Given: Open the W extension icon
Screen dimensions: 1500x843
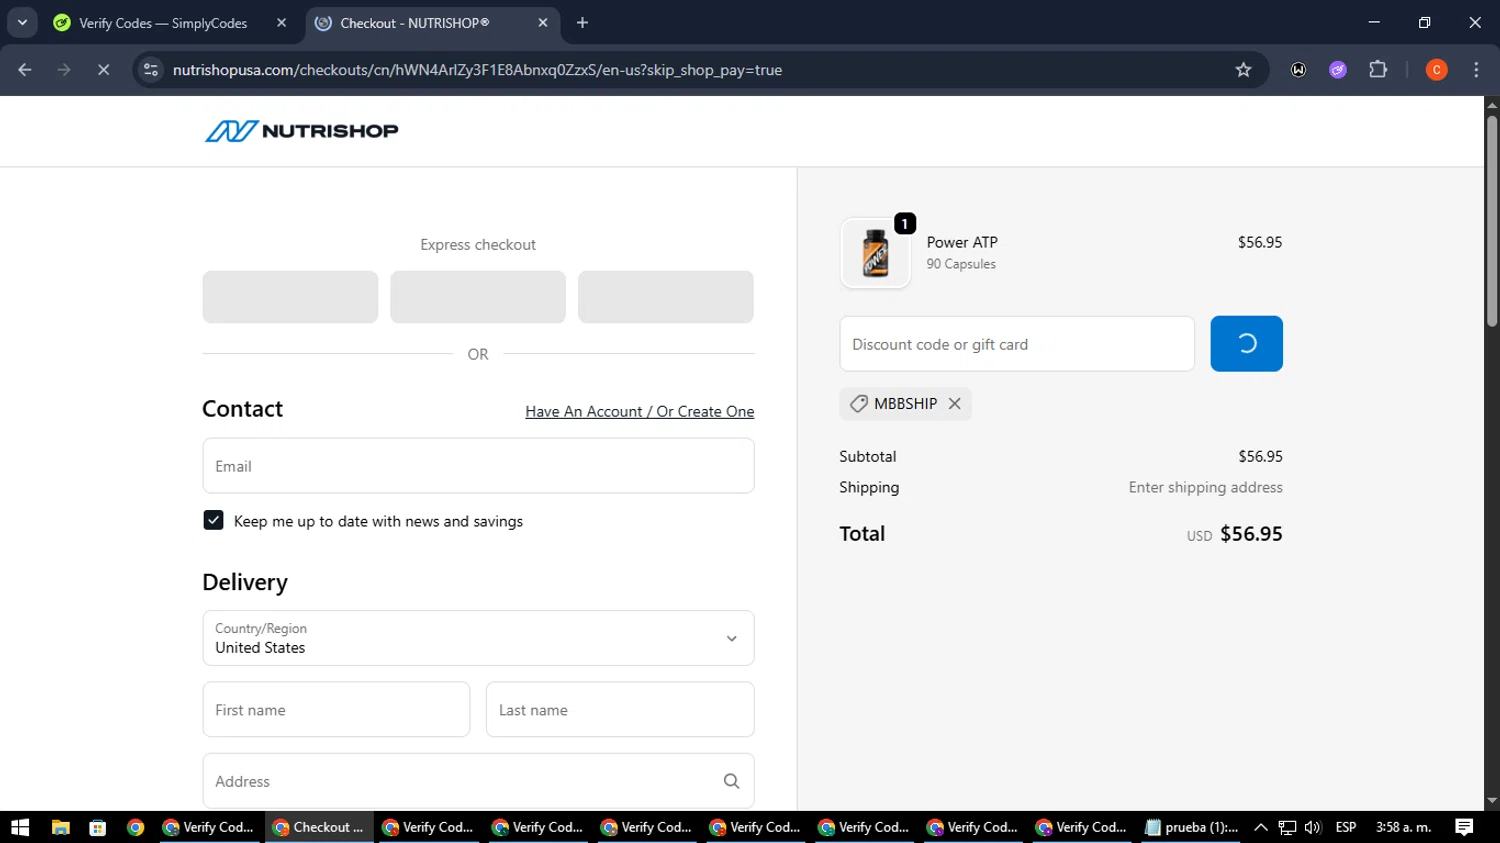Looking at the screenshot, I should (x=1298, y=70).
